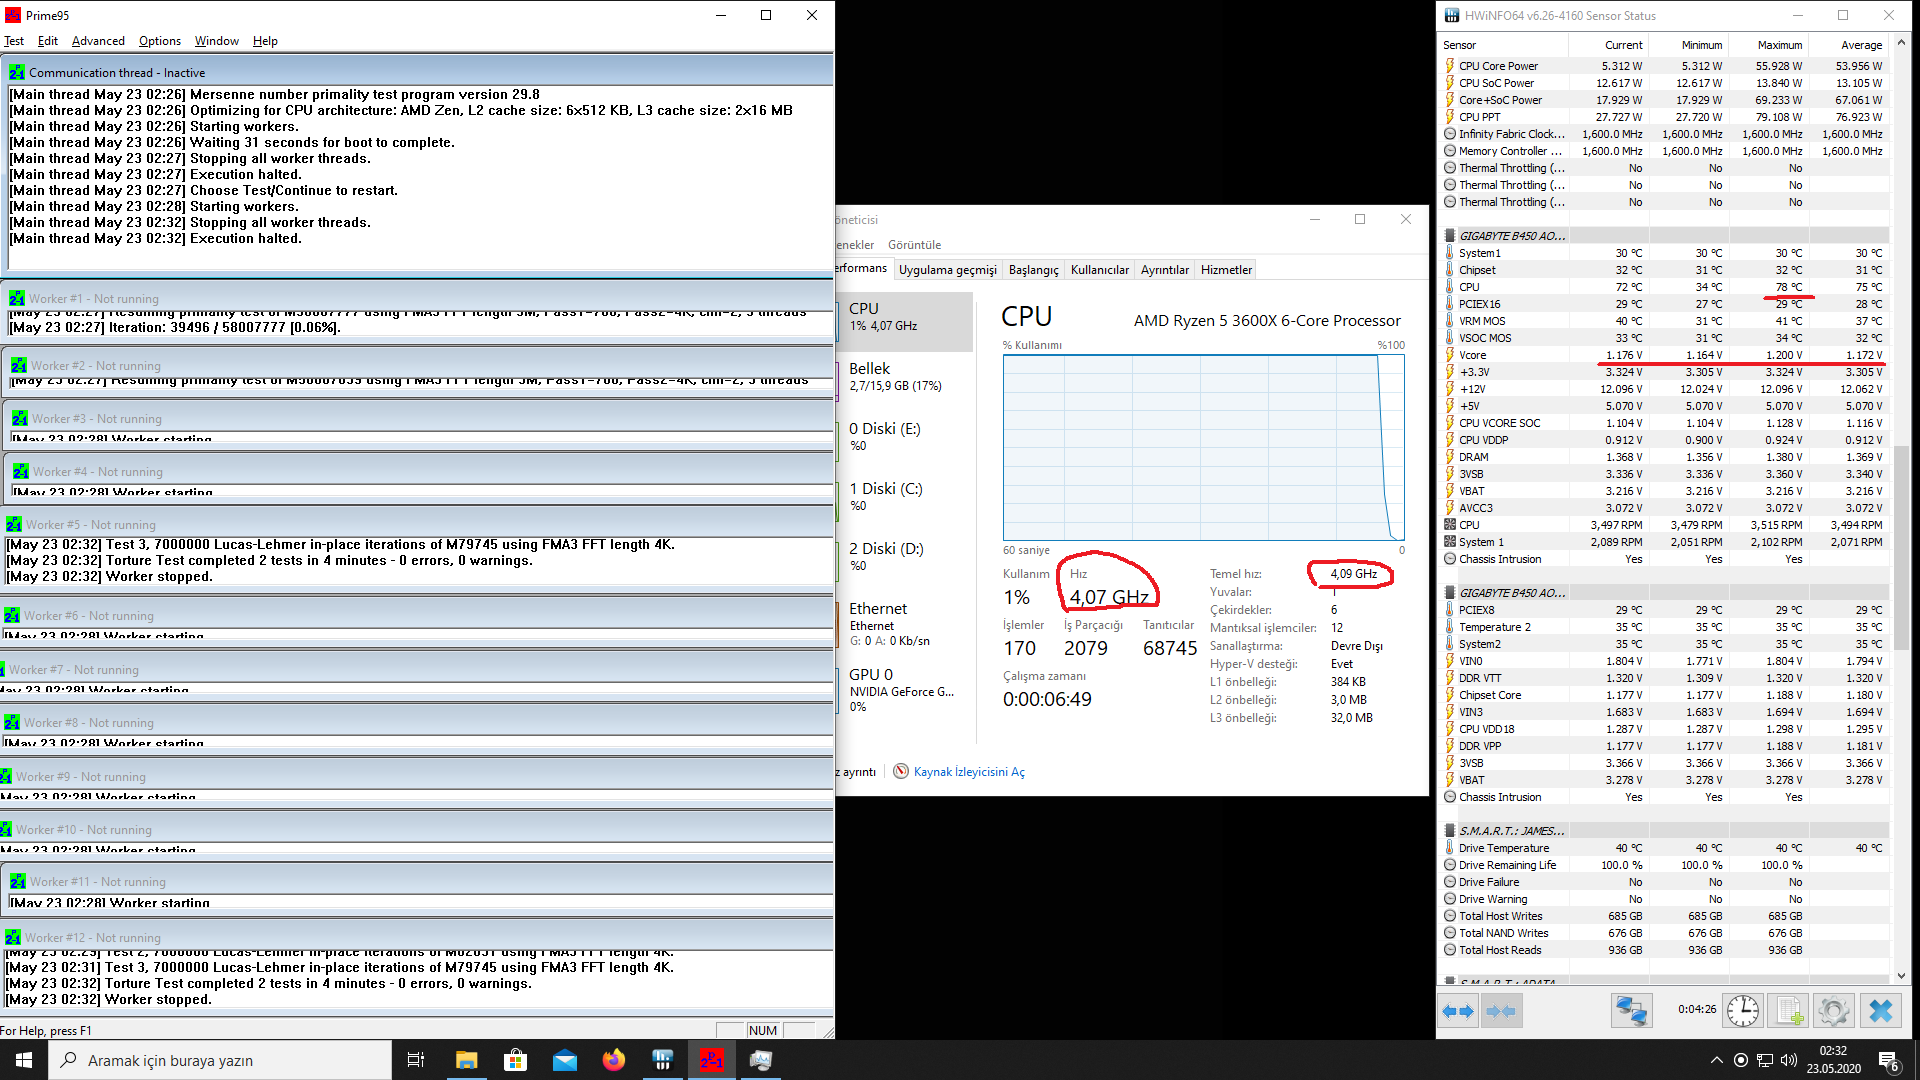Click the Kaynak İzleyicisini Aç link
The height and width of the screenshot is (1080, 1920).
pyautogui.click(x=968, y=772)
